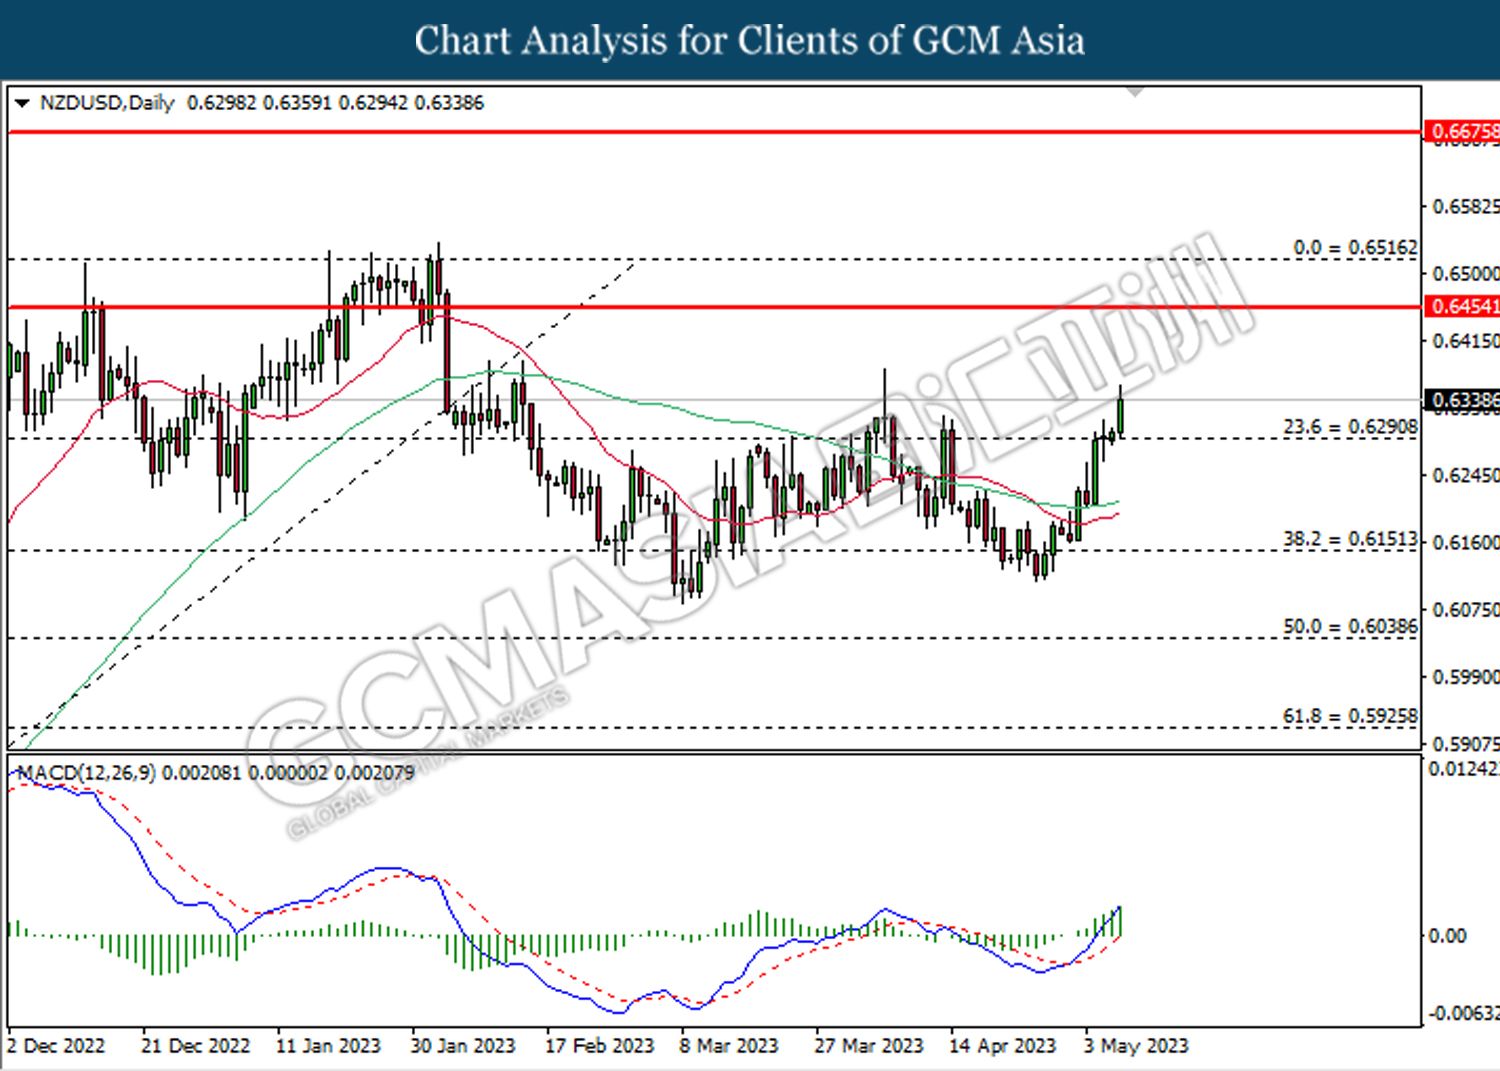
Task: Click the NZDUSD,Daily chart title
Action: tap(107, 103)
